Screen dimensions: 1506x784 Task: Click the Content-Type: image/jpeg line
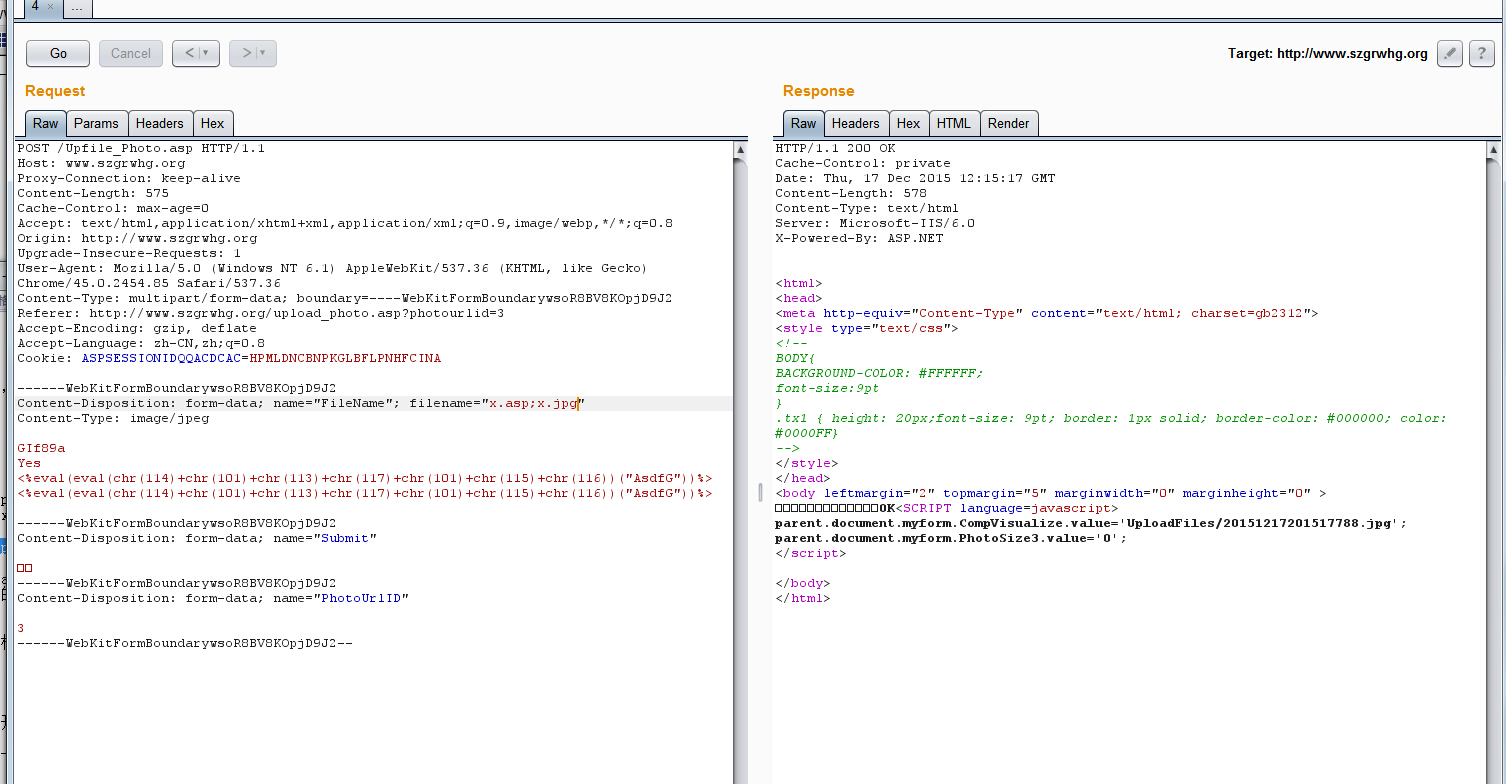(x=113, y=418)
